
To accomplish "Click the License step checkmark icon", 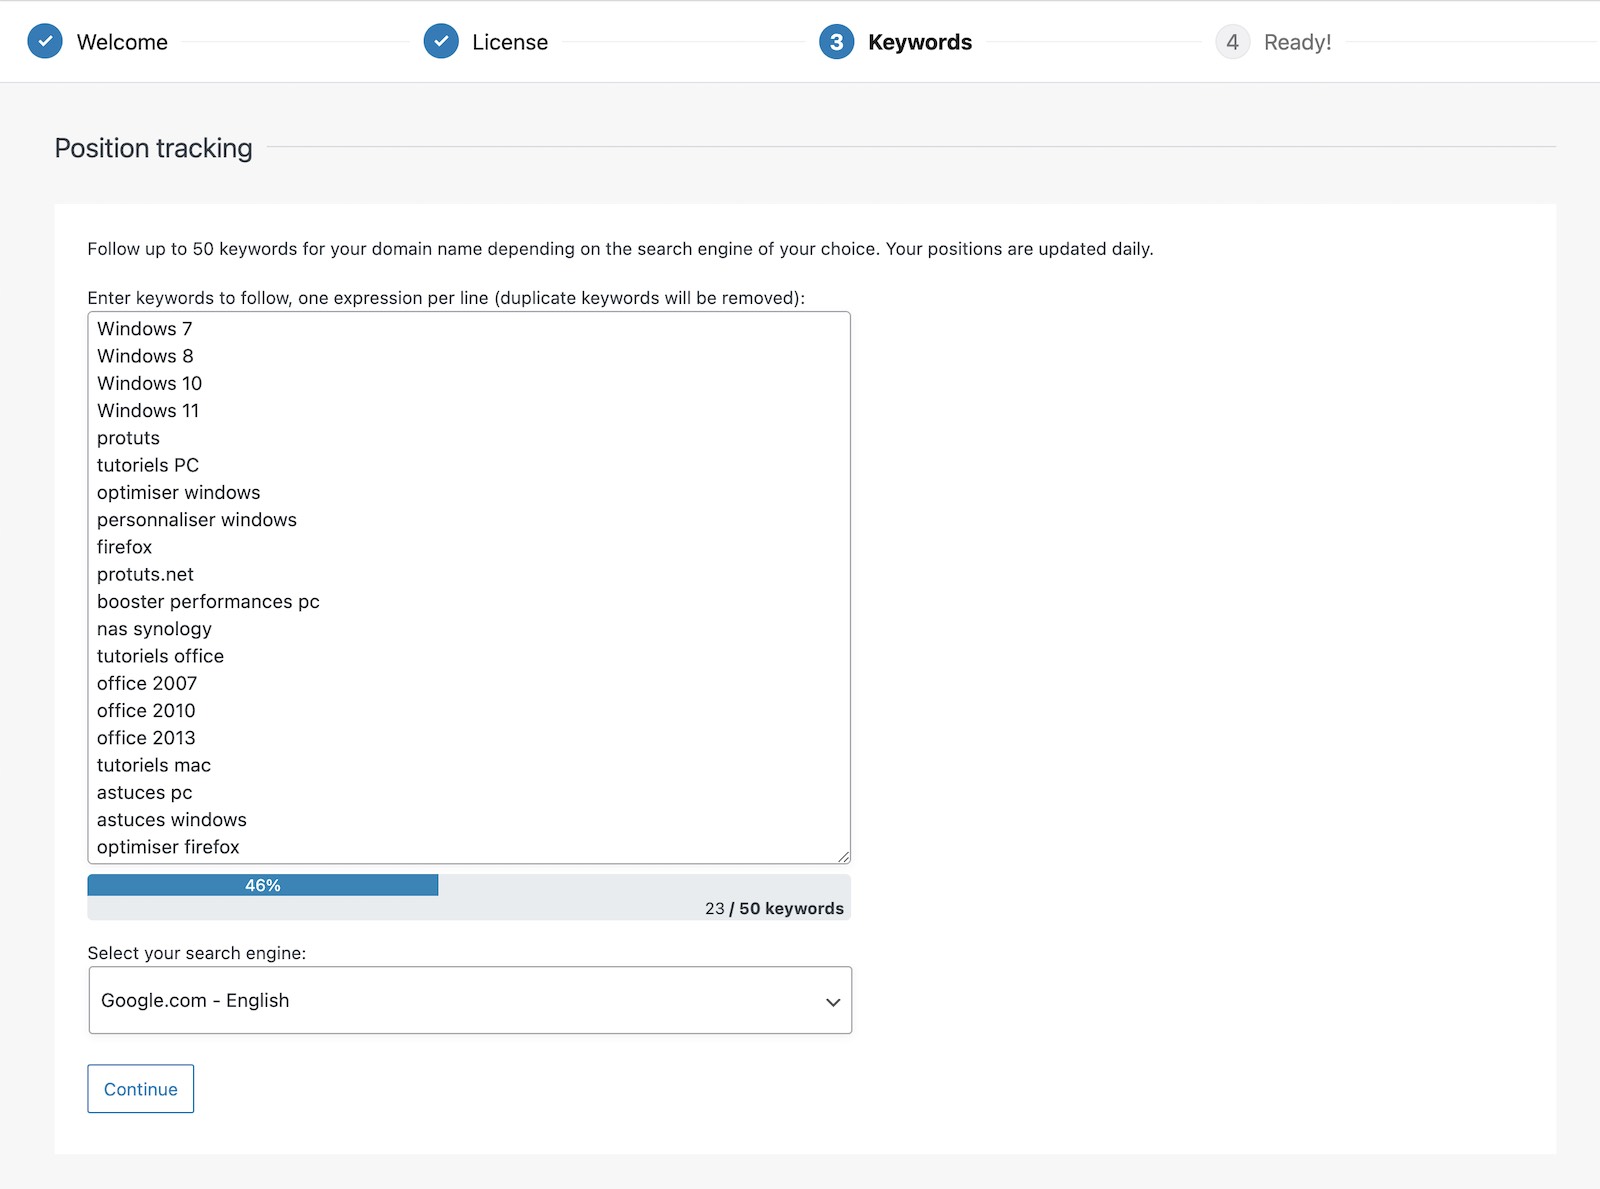I will point(441,42).
